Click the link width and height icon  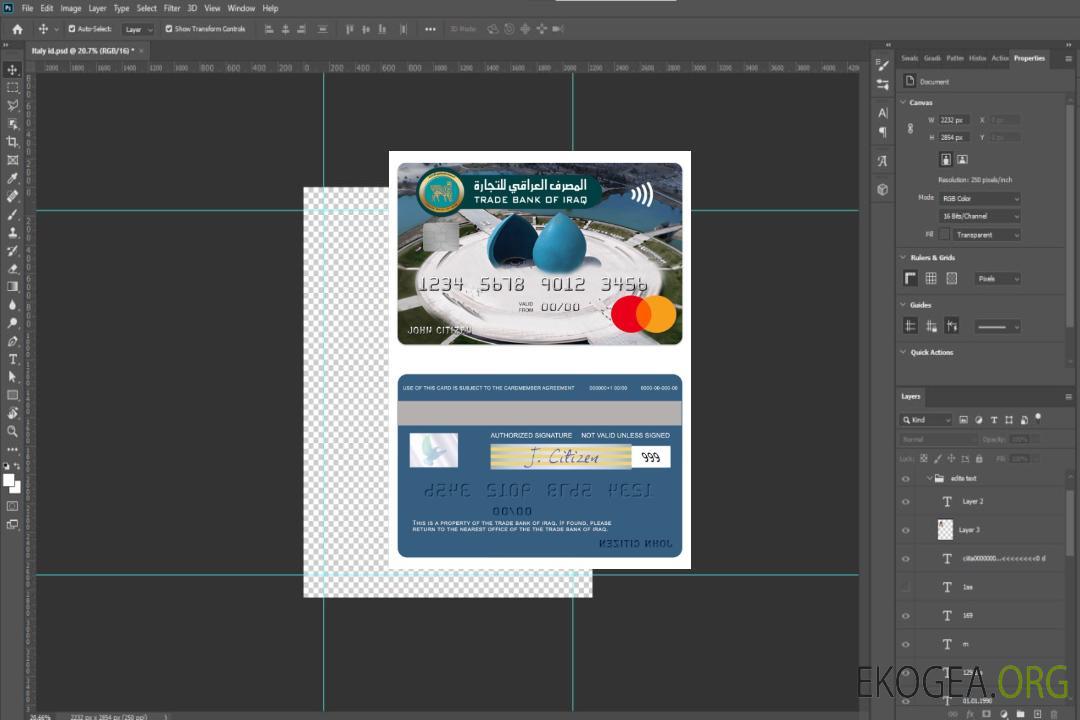pyautogui.click(x=910, y=128)
